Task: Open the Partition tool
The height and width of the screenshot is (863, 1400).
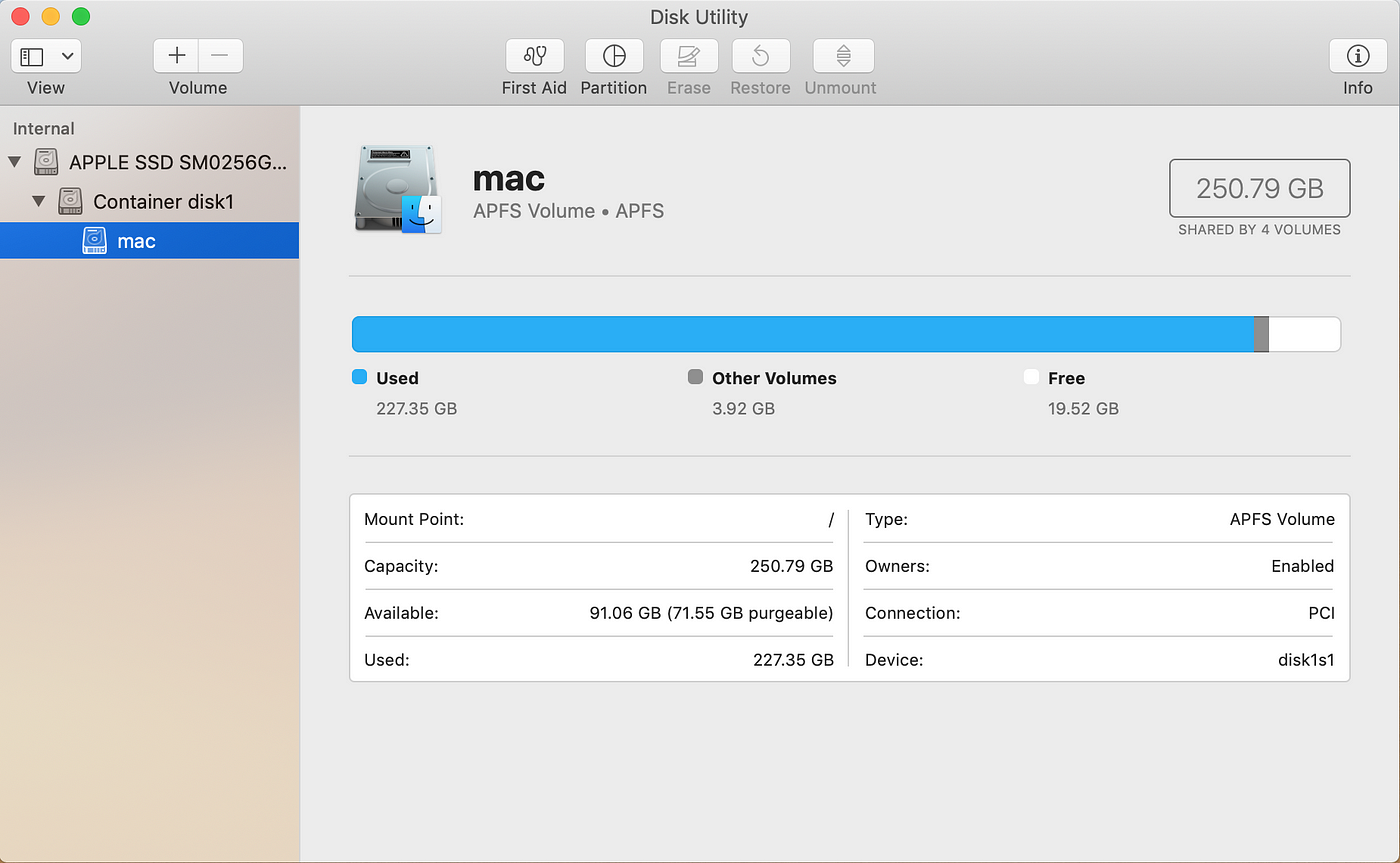Action: (x=614, y=56)
